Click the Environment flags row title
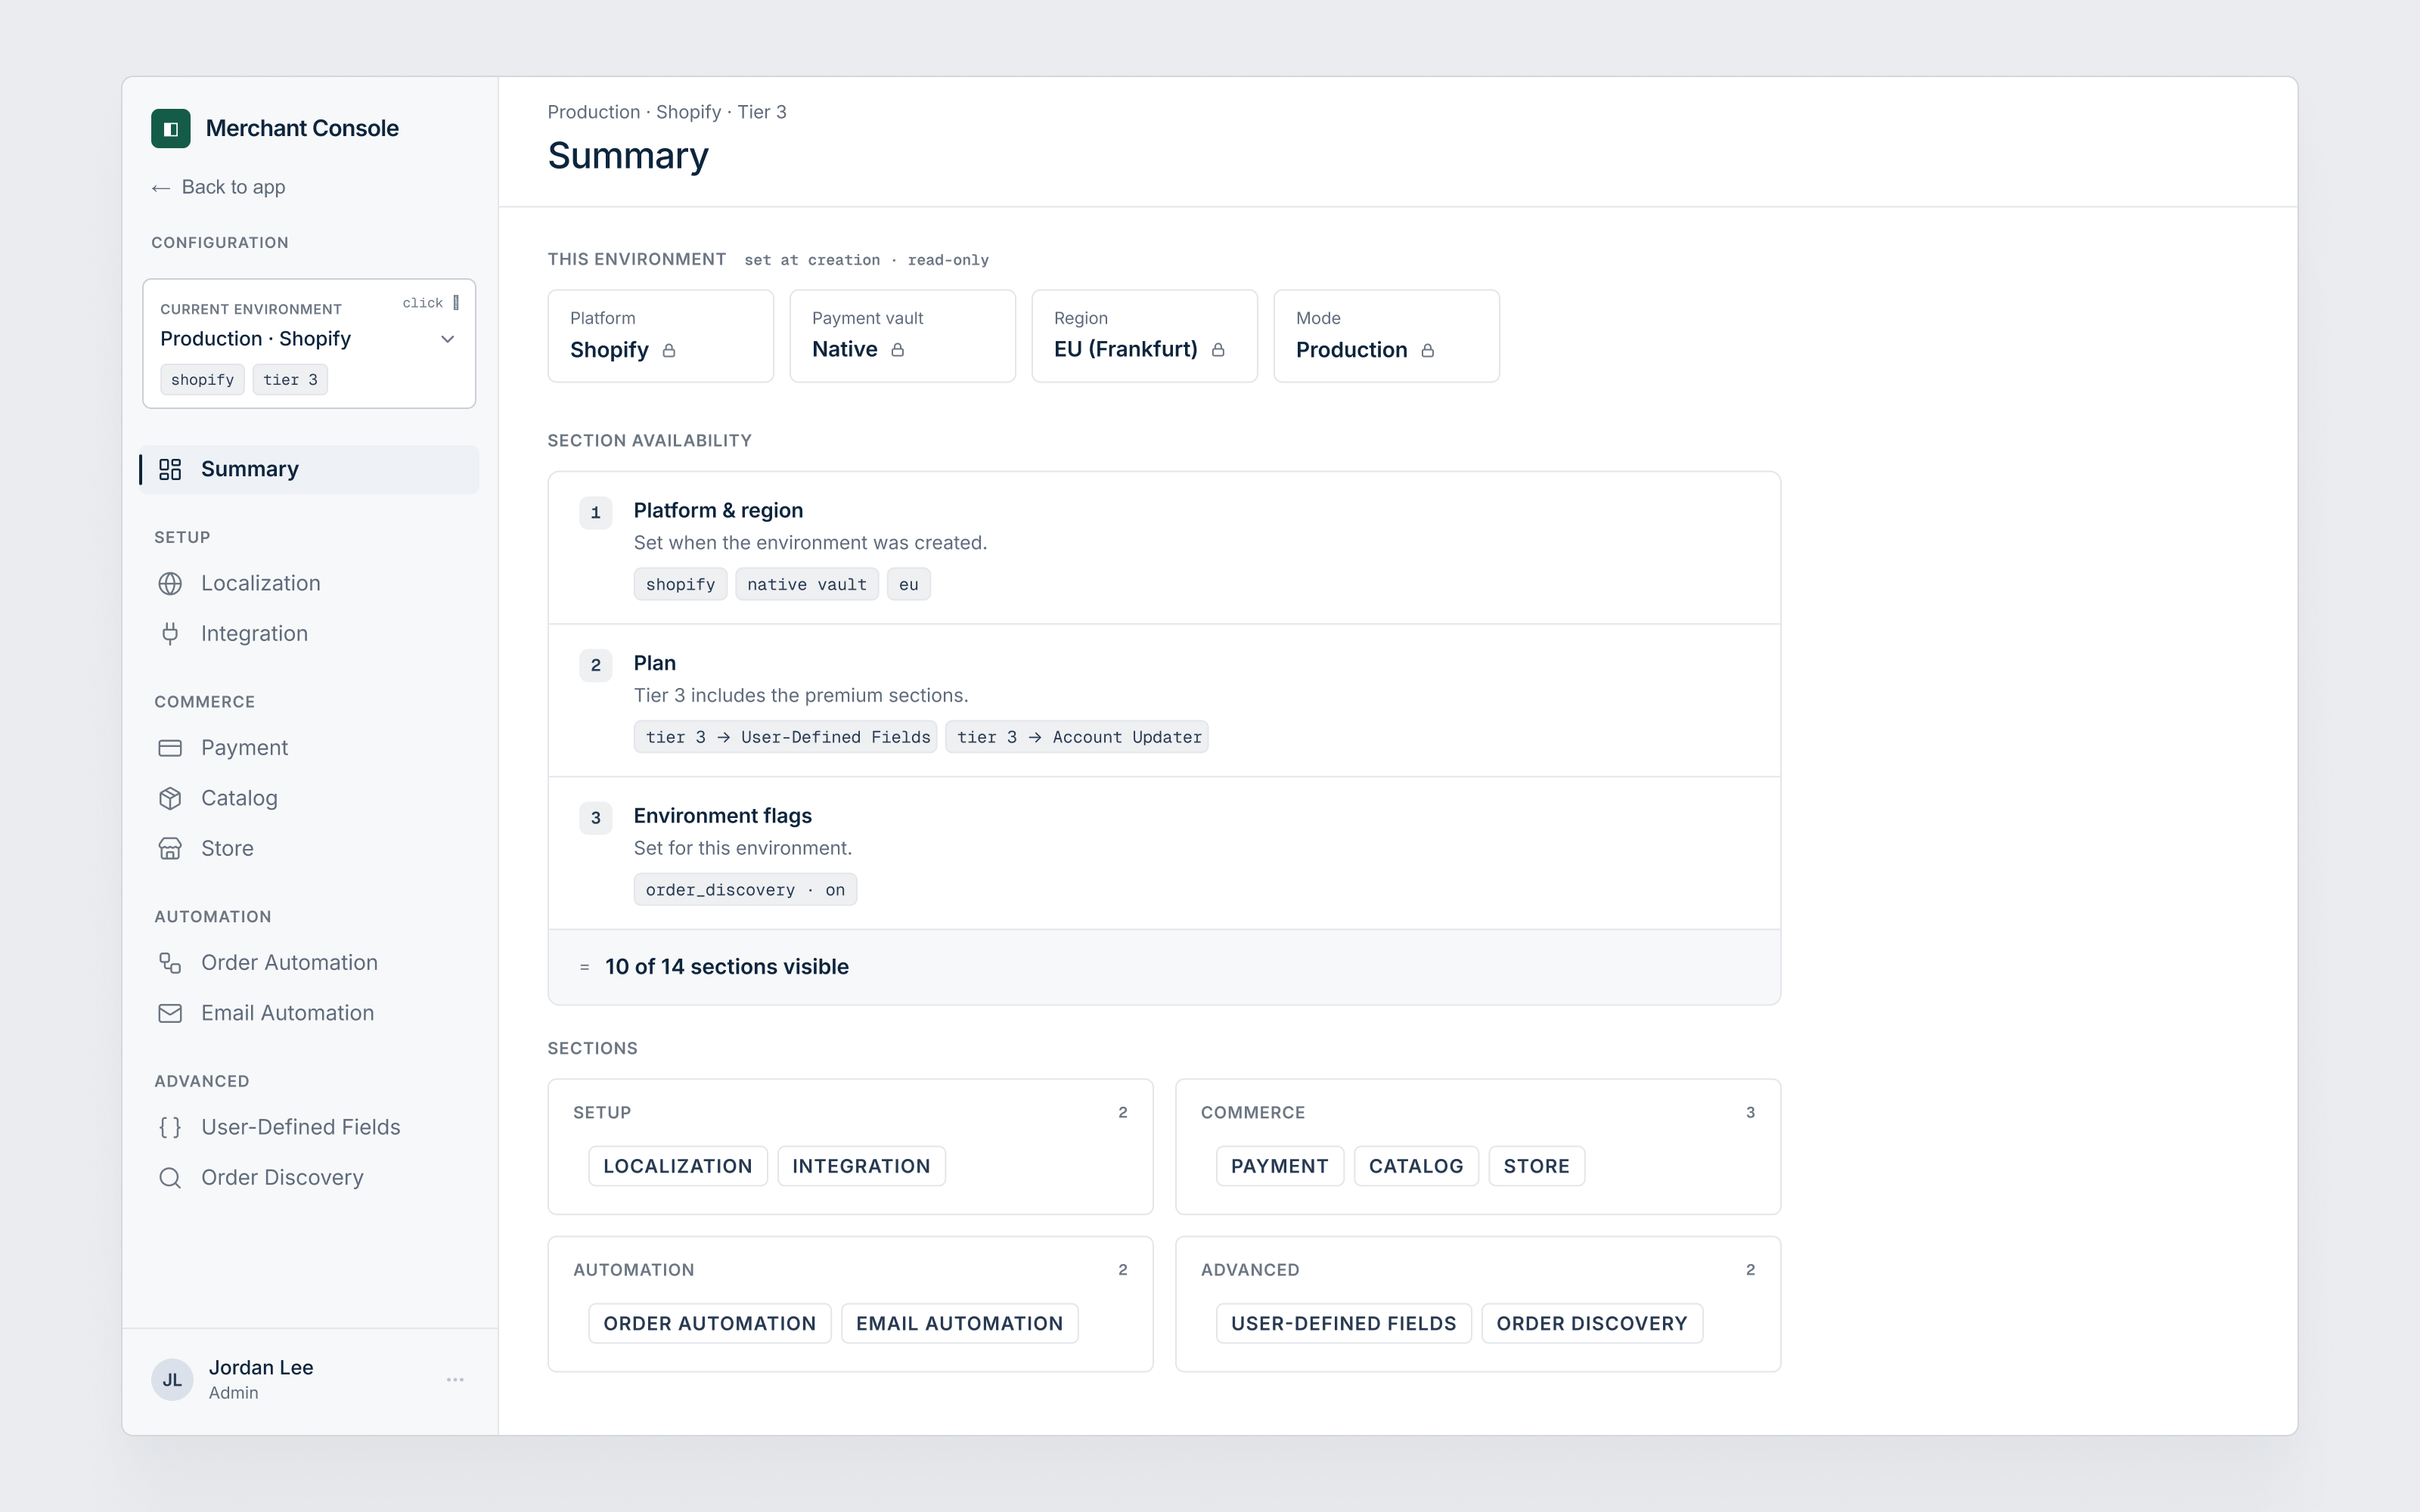The height and width of the screenshot is (1512, 2420). coord(723,816)
